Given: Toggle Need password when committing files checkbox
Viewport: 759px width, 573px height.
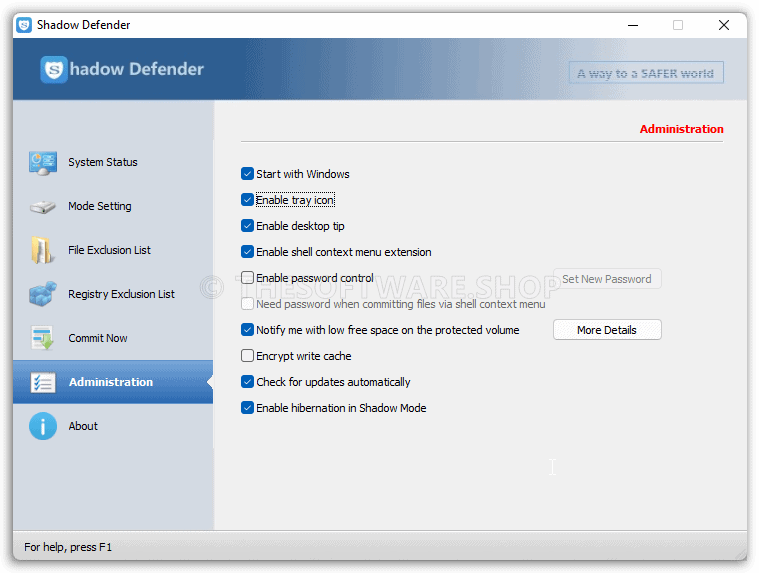Looking at the screenshot, I should click(247, 304).
